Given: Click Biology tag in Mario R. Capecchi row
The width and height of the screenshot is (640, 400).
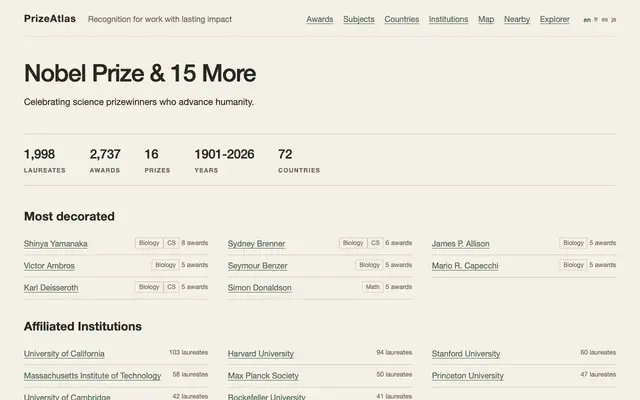Looking at the screenshot, I should click(x=573, y=265).
